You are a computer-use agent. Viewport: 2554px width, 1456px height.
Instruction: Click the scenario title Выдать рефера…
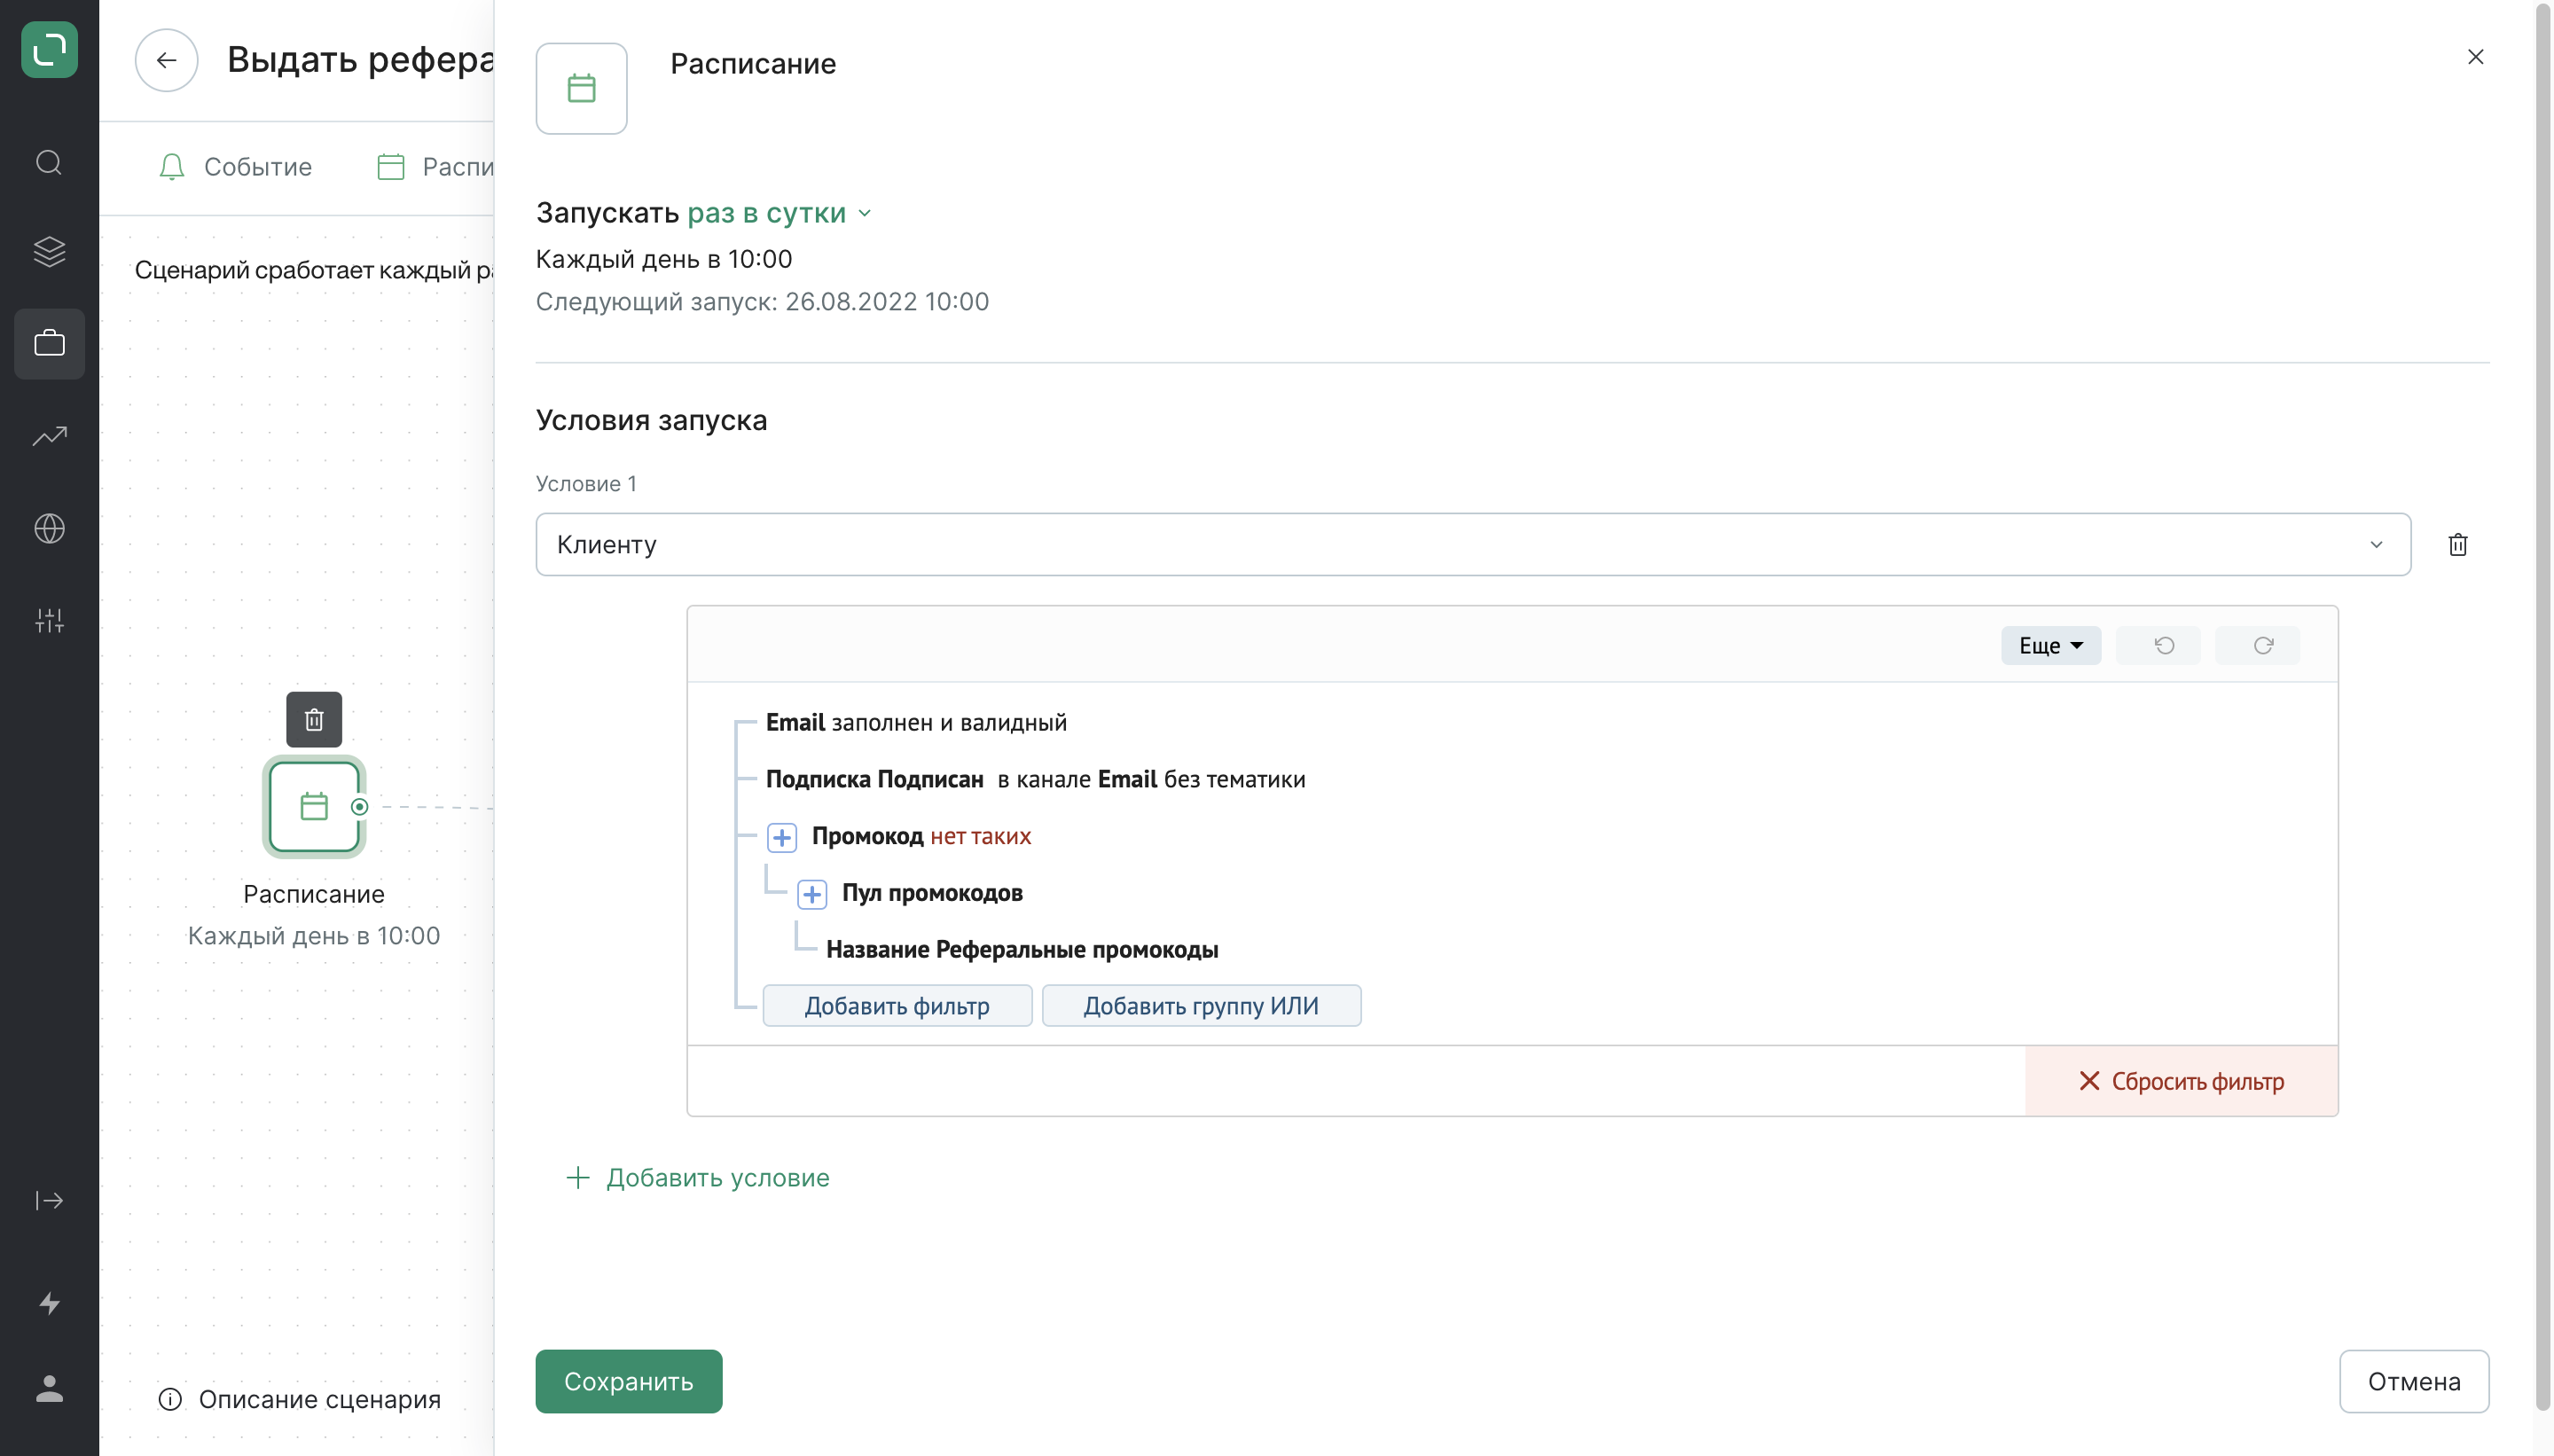click(x=360, y=59)
